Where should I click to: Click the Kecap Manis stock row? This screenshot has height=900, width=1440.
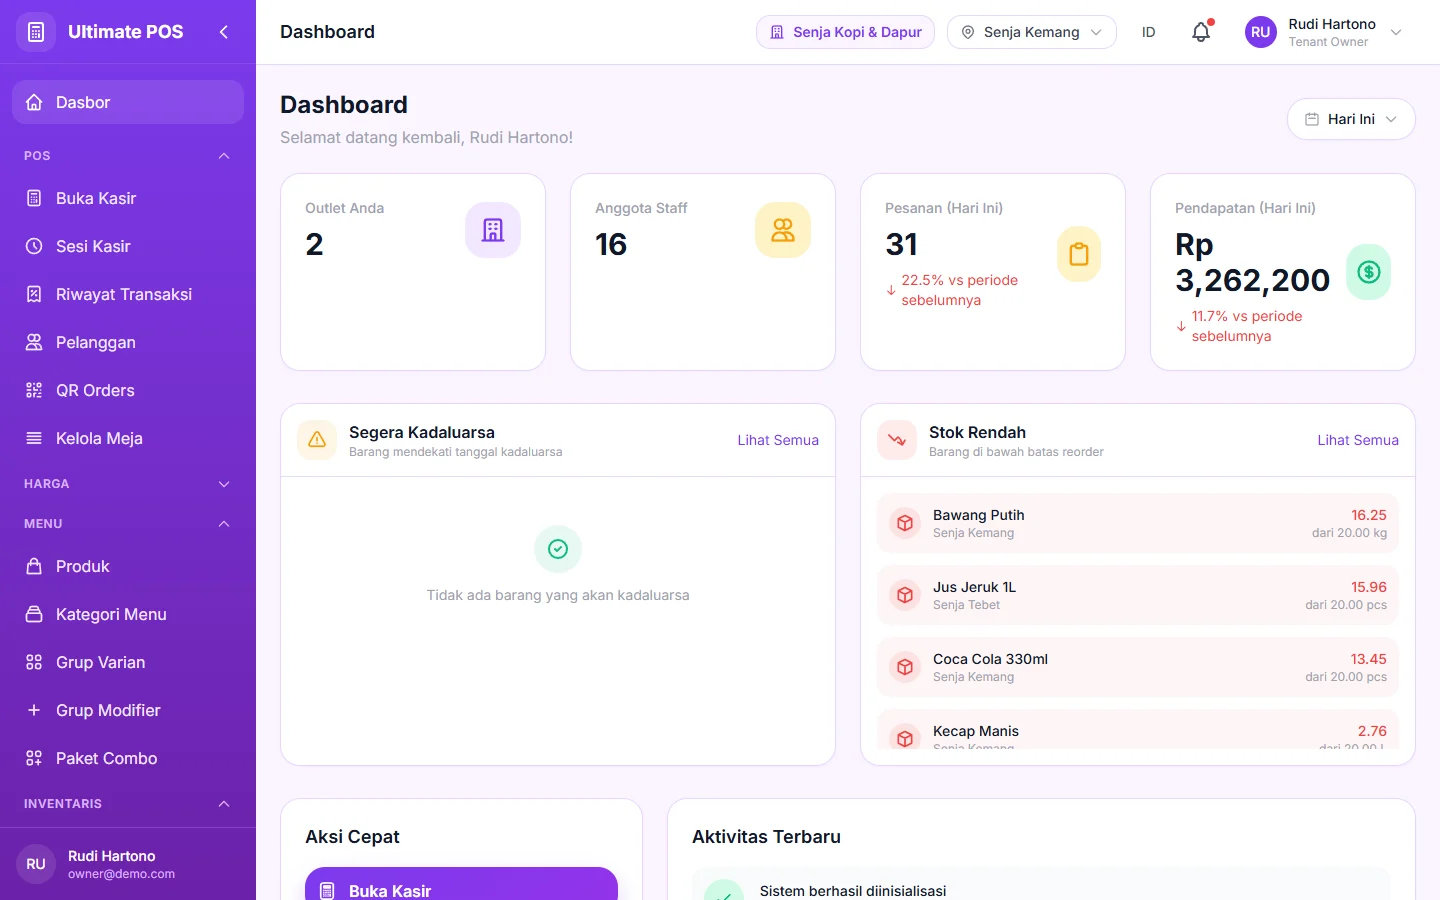(1138, 731)
